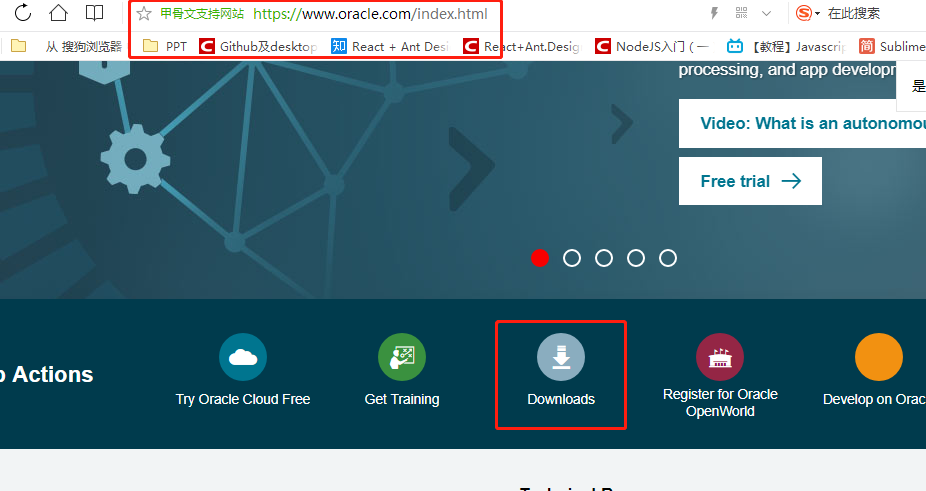
Task: Click the Free trial button
Action: coord(750,181)
